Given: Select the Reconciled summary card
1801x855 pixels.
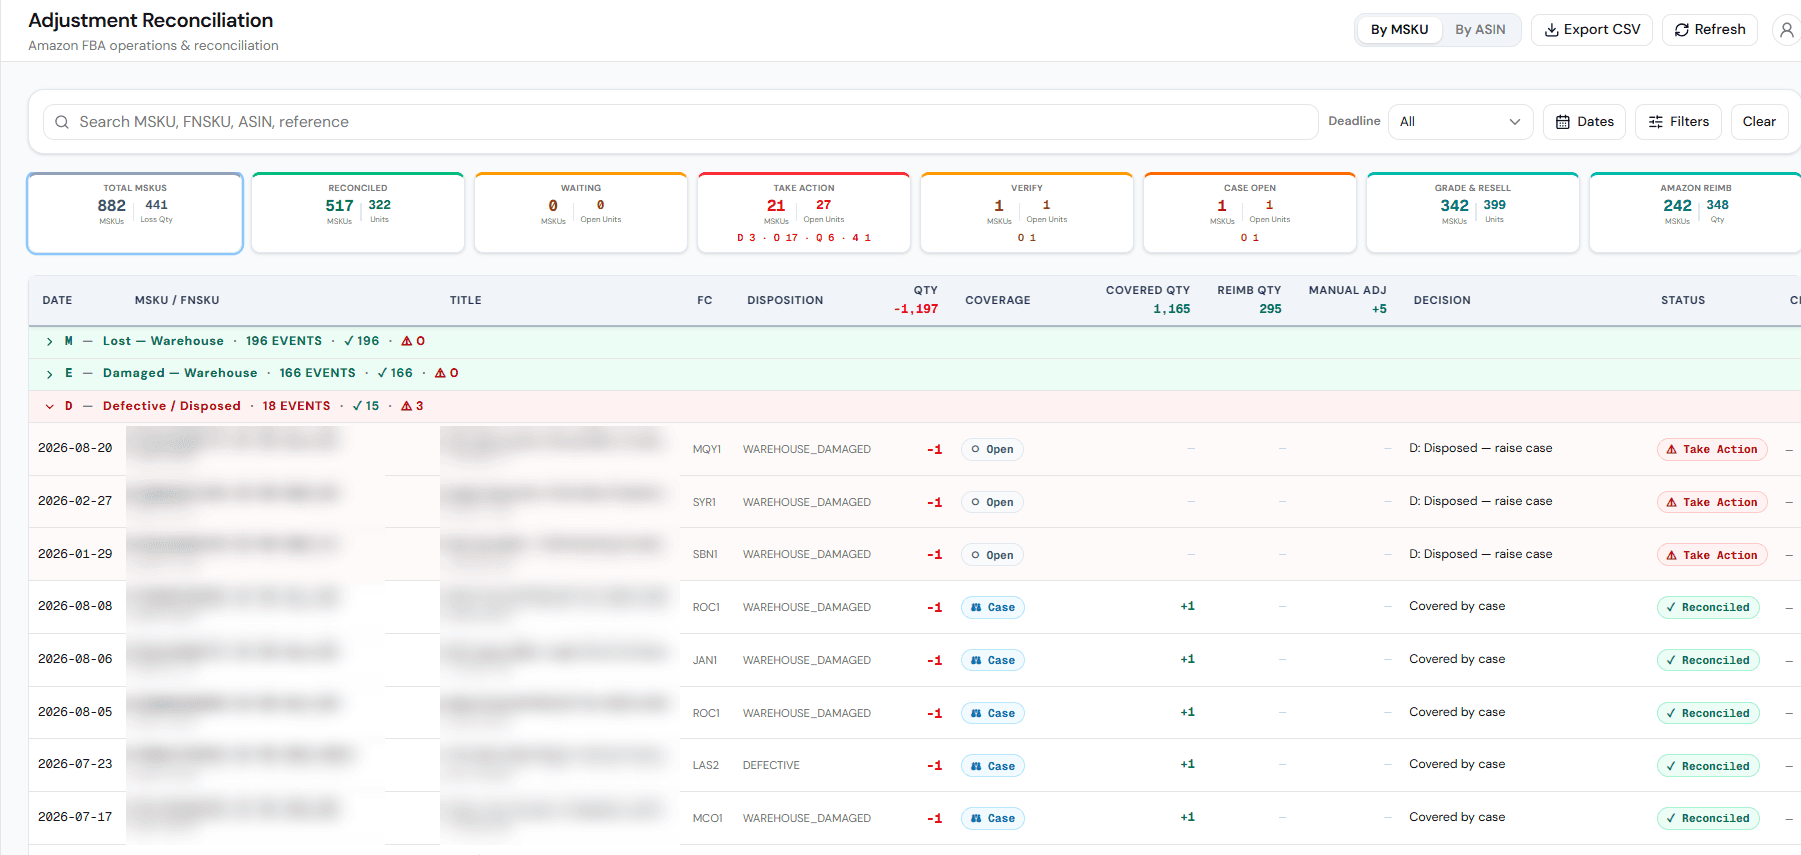Looking at the screenshot, I should [x=358, y=213].
